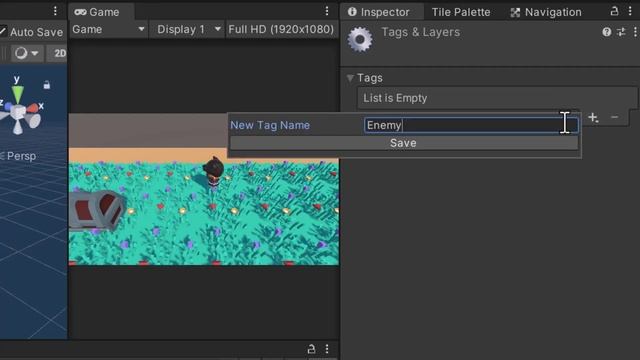This screenshot has height=360, width=640.
Task: Select the 'List is Empty' text
Action: [x=395, y=98]
